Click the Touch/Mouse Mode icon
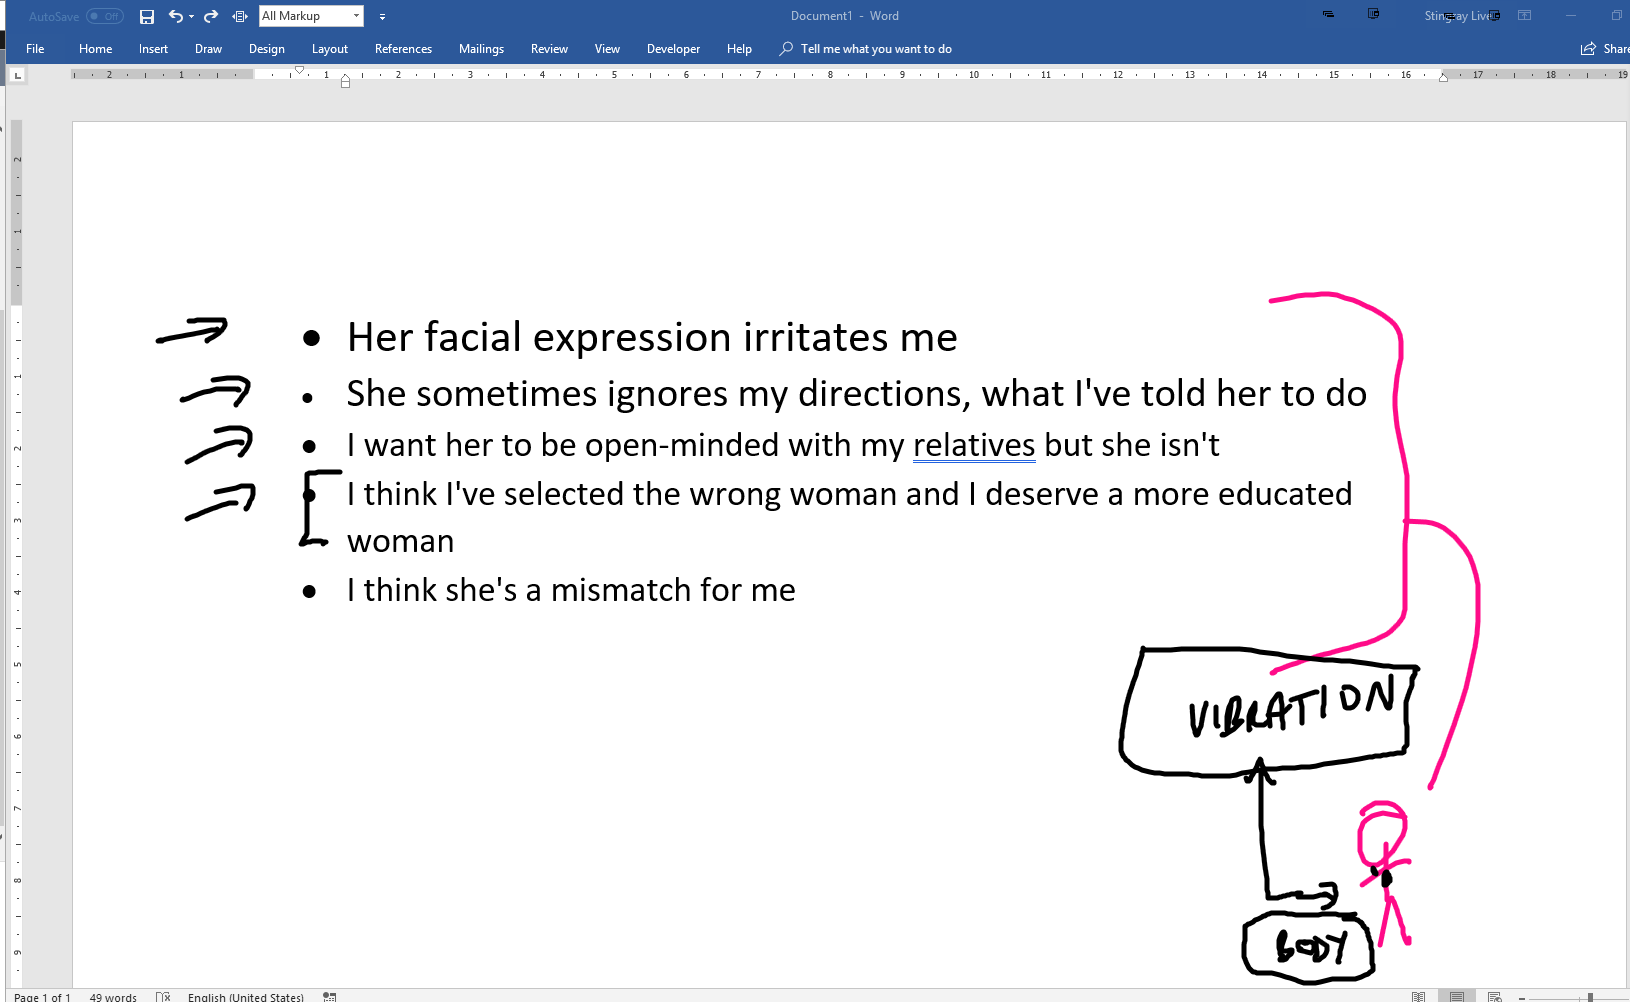Image resolution: width=1630 pixels, height=1002 pixels. coord(240,16)
